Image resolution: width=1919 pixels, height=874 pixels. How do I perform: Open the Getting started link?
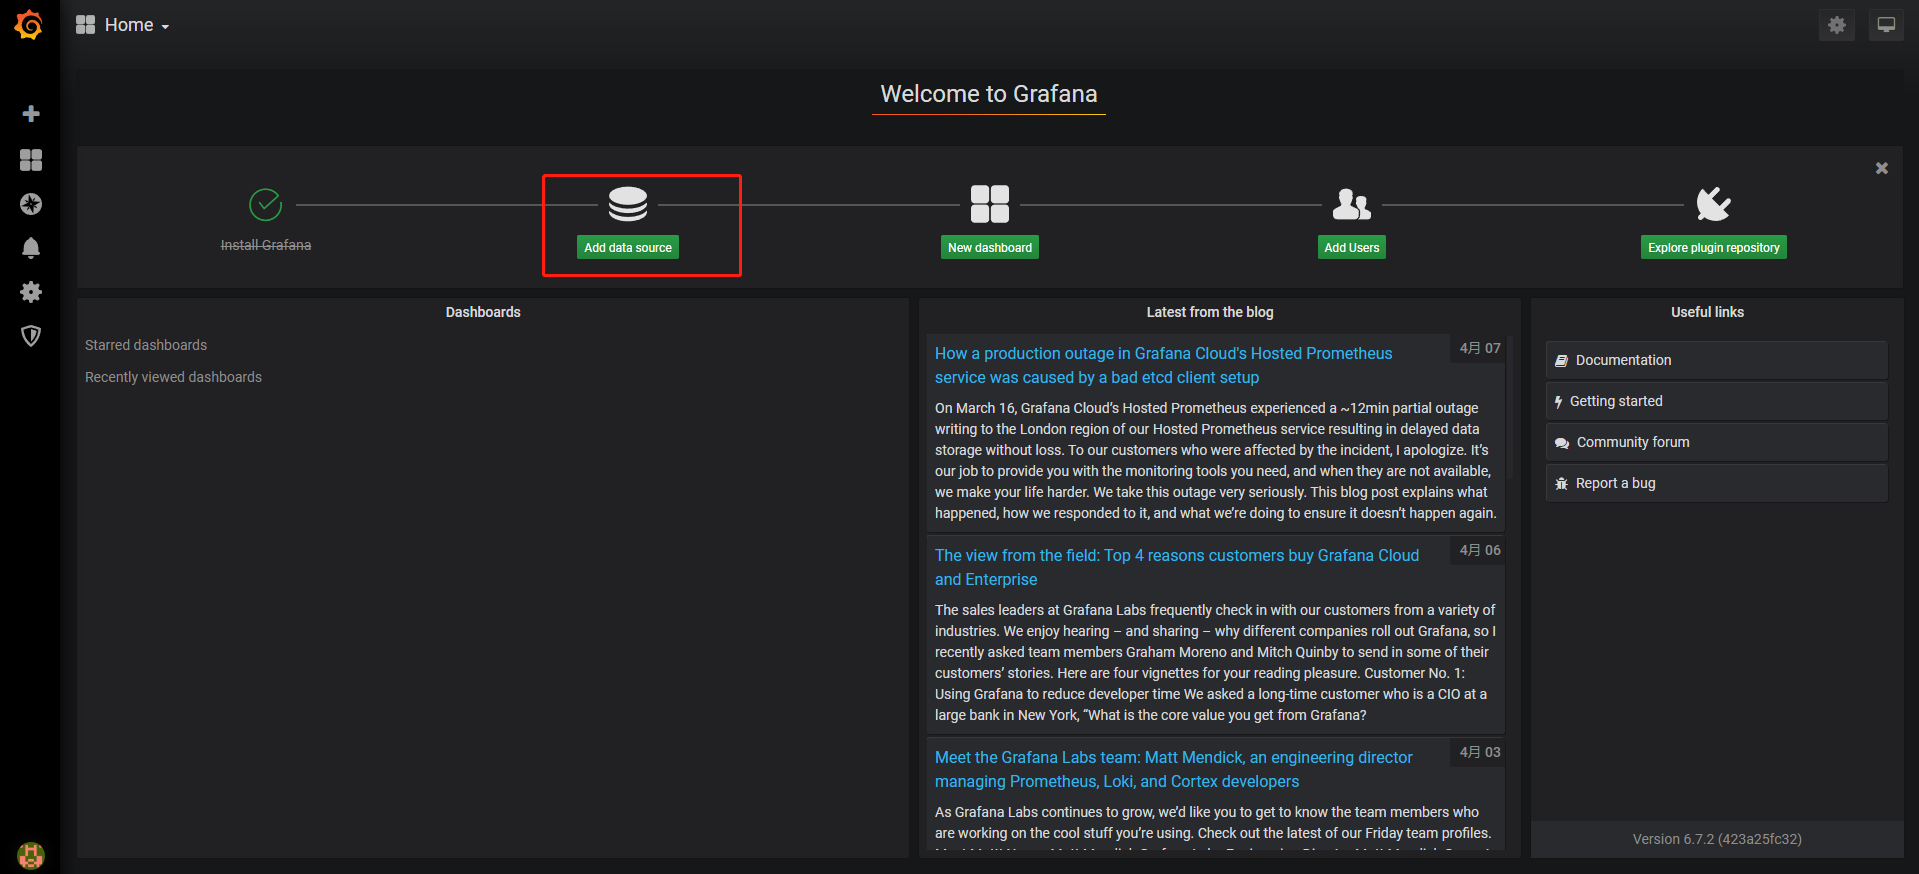(1716, 401)
